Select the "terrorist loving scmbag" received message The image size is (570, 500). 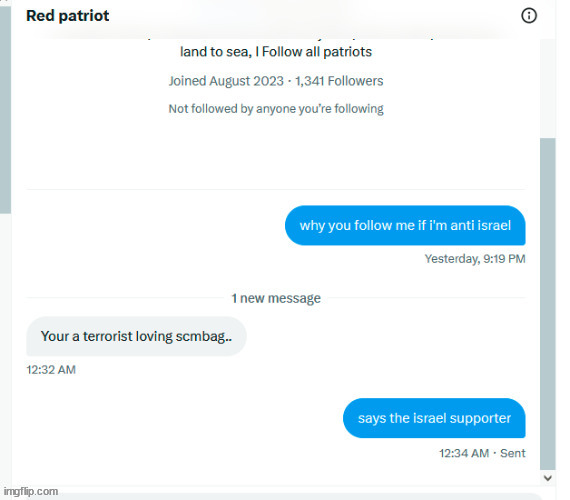pos(136,336)
